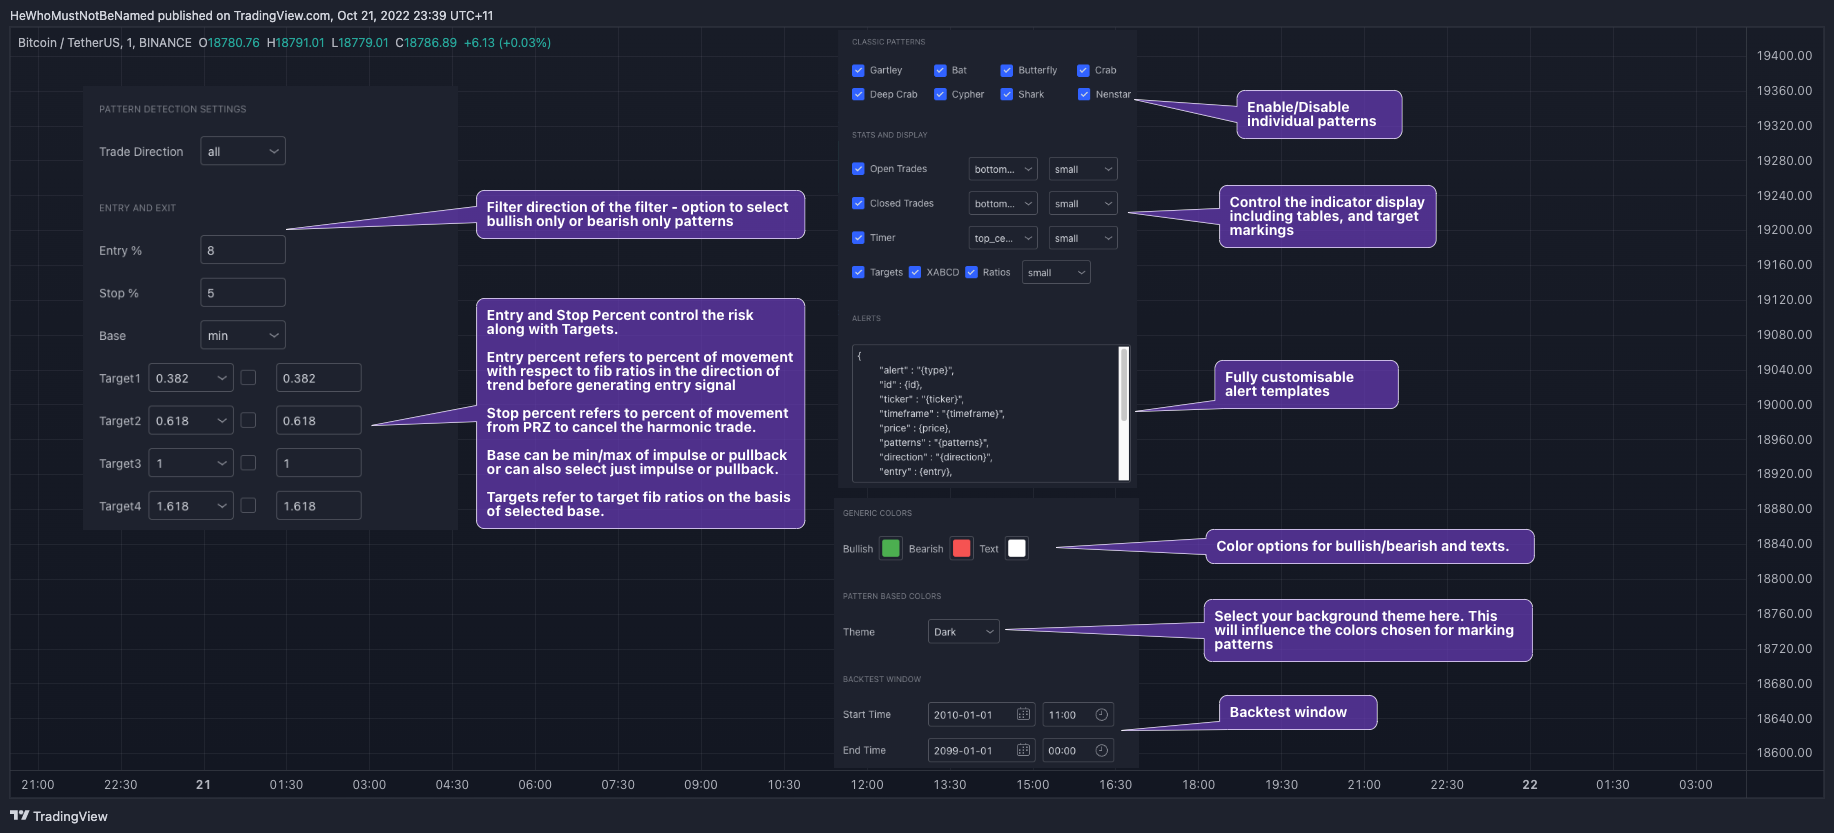The width and height of the screenshot is (1834, 833).
Task: Open the Target4 ratio dropdown
Action: click(x=191, y=506)
